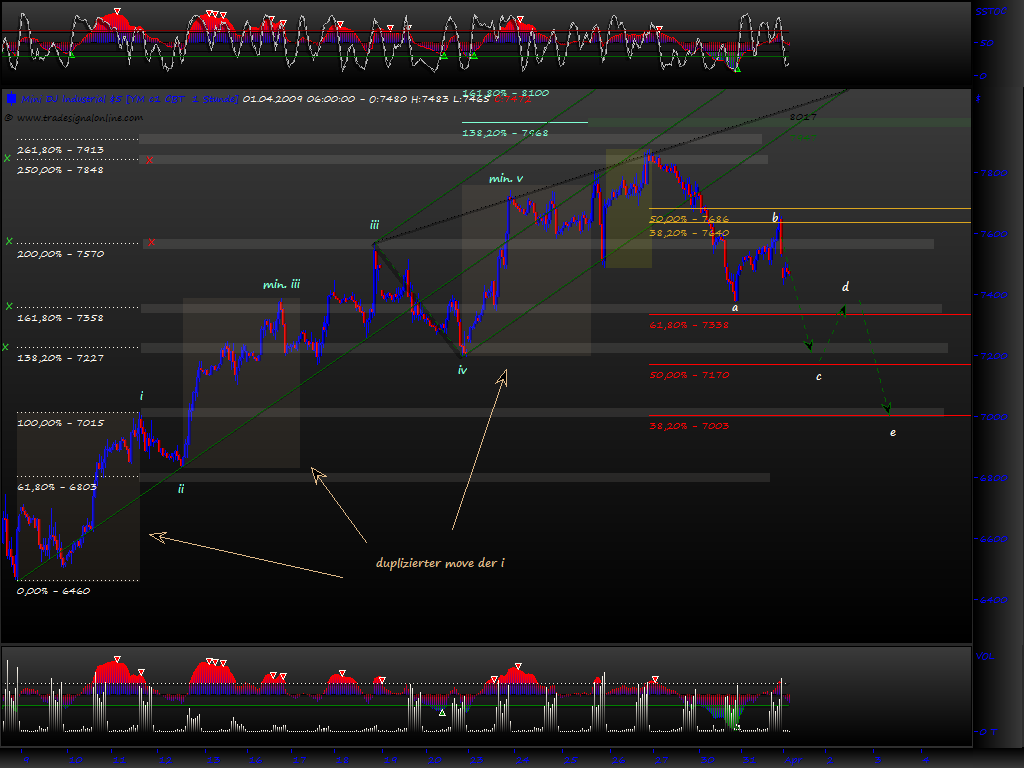Click the wave 'd' label
The width and height of the screenshot is (1024, 768).
846,287
